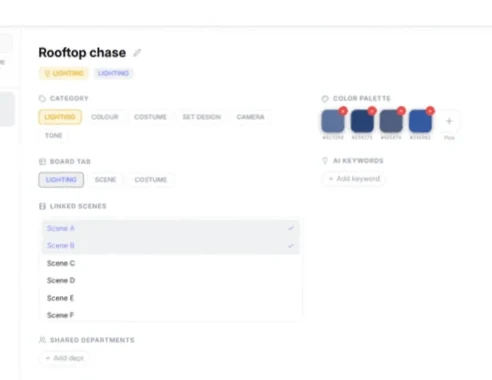Viewport: 492px width, 380px height.
Task: Click the slate gray-blue palette swatch
Action: [391, 121]
